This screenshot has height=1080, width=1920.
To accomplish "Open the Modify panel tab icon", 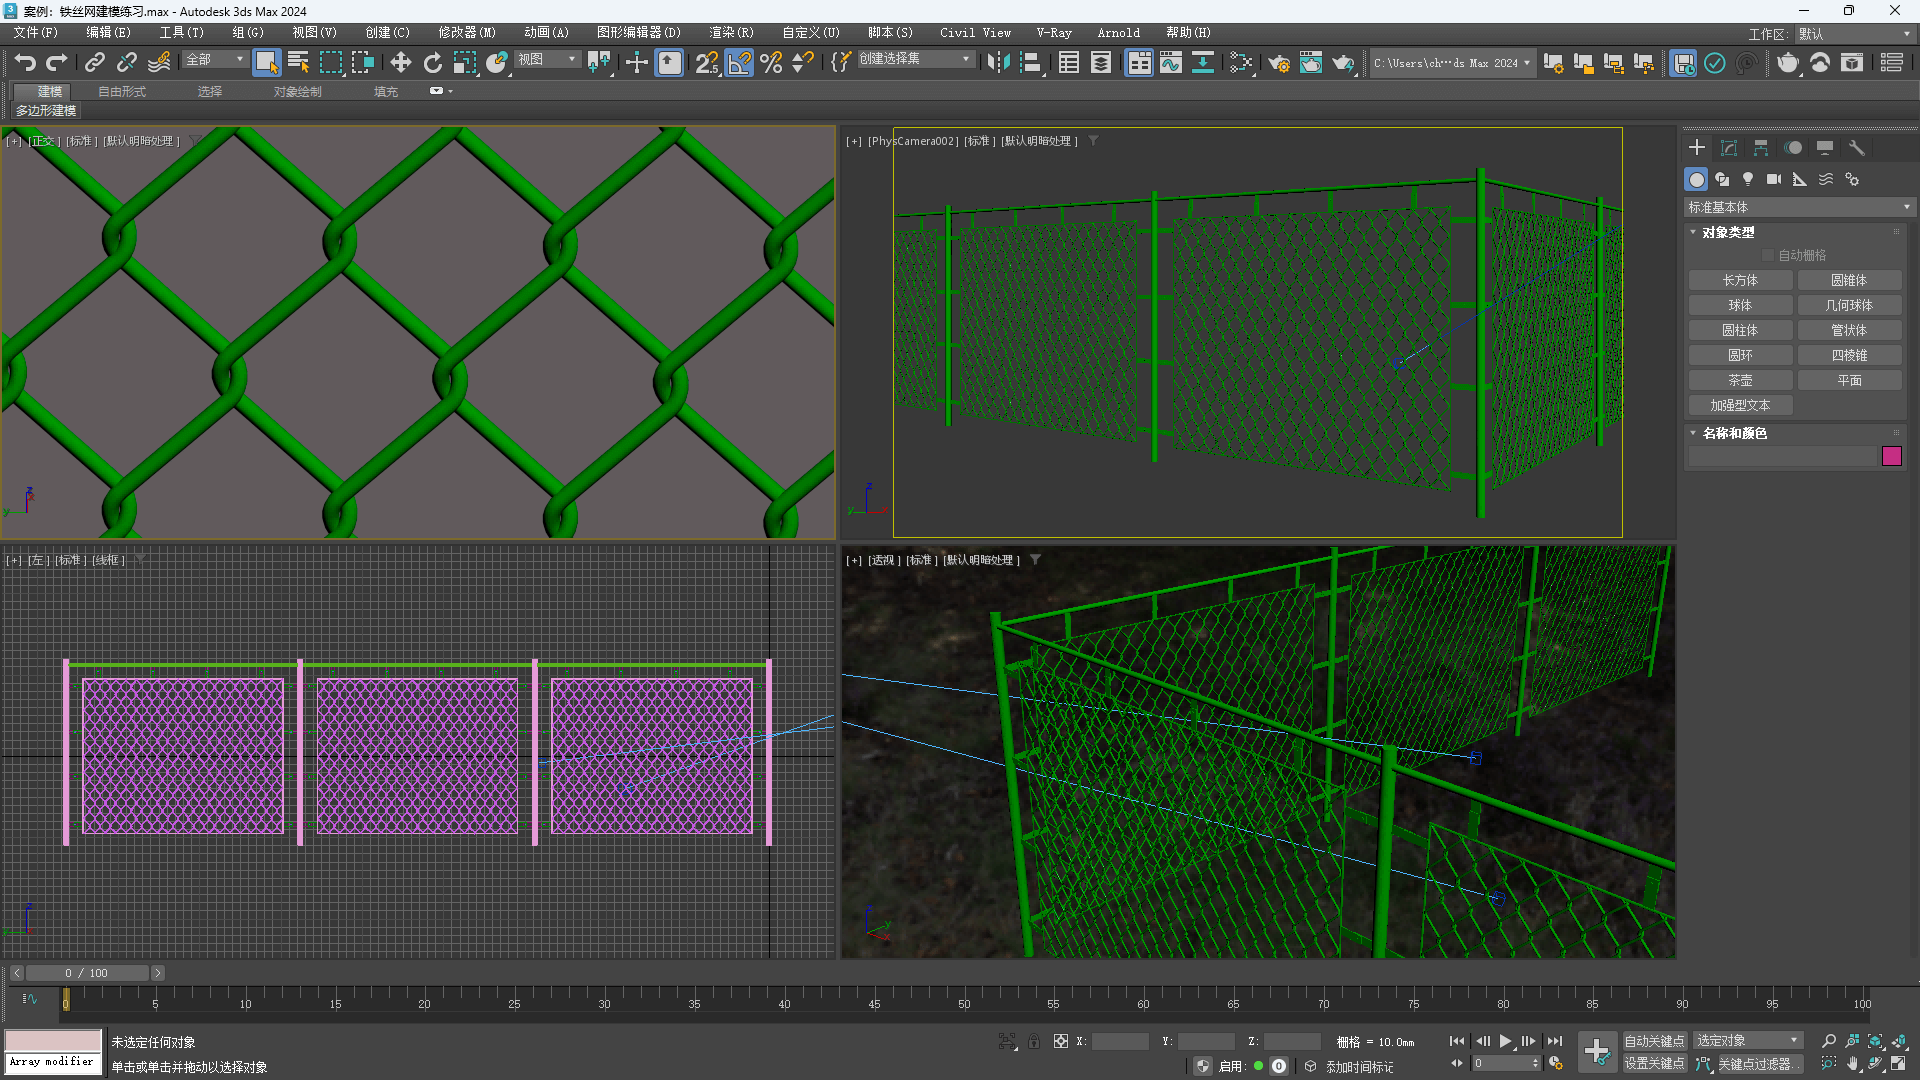I will [x=1729, y=148].
